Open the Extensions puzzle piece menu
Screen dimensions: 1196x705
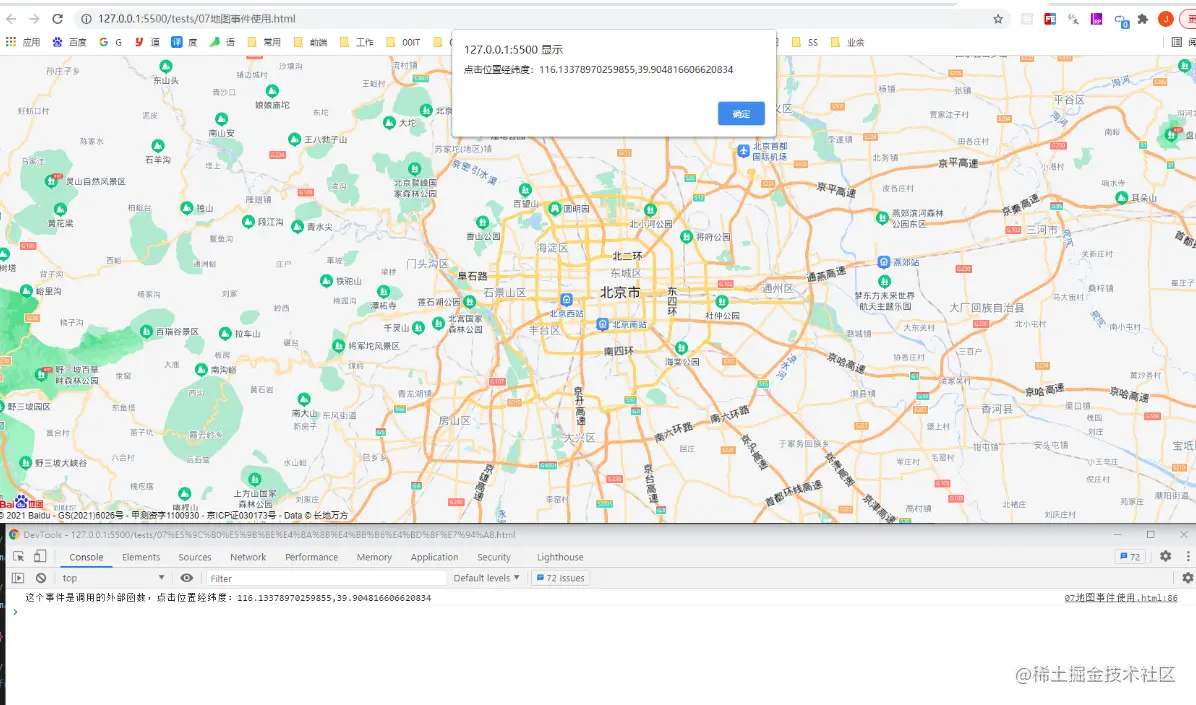[x=1143, y=19]
